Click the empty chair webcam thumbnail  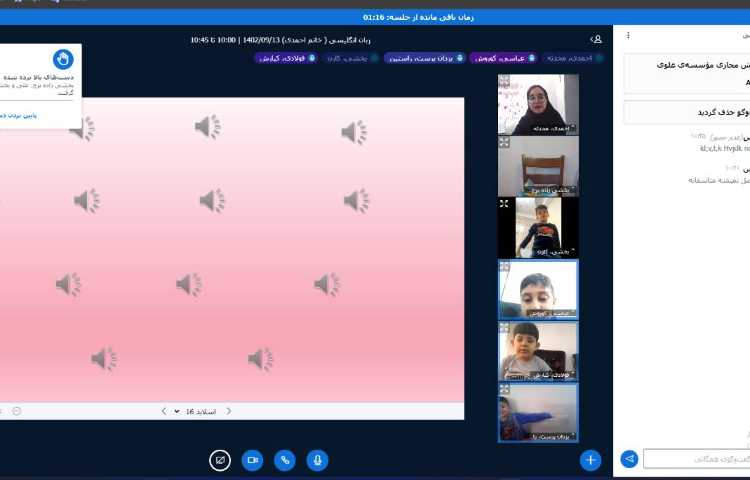[538, 166]
